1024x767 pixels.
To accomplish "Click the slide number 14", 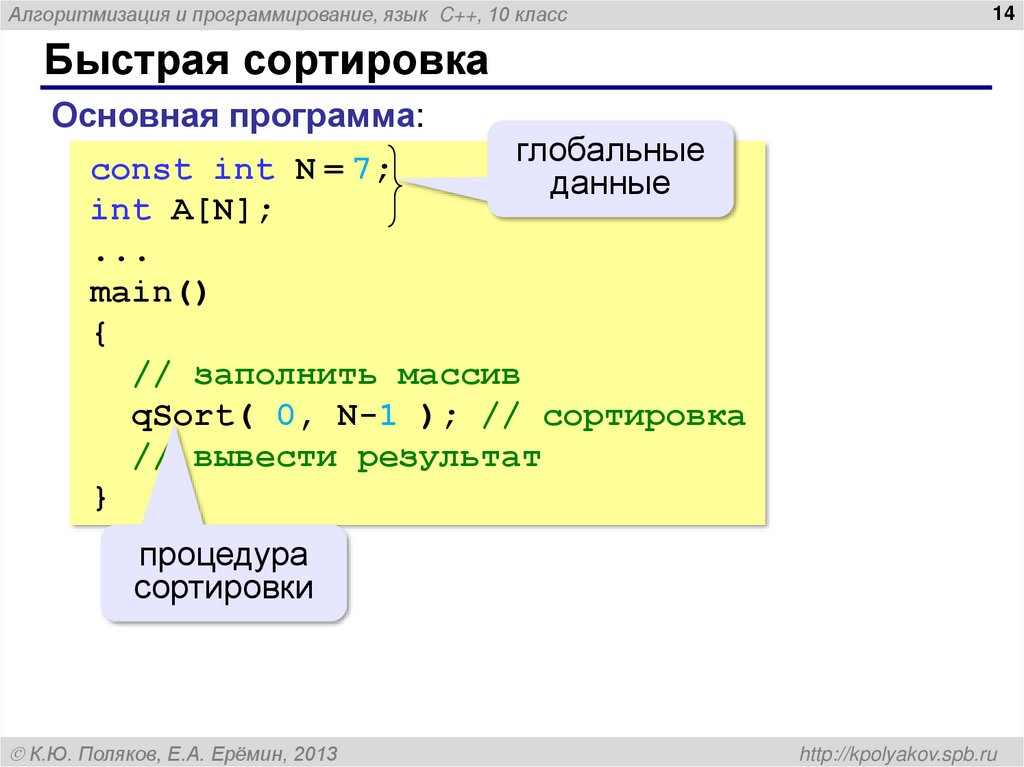I will [1002, 12].
